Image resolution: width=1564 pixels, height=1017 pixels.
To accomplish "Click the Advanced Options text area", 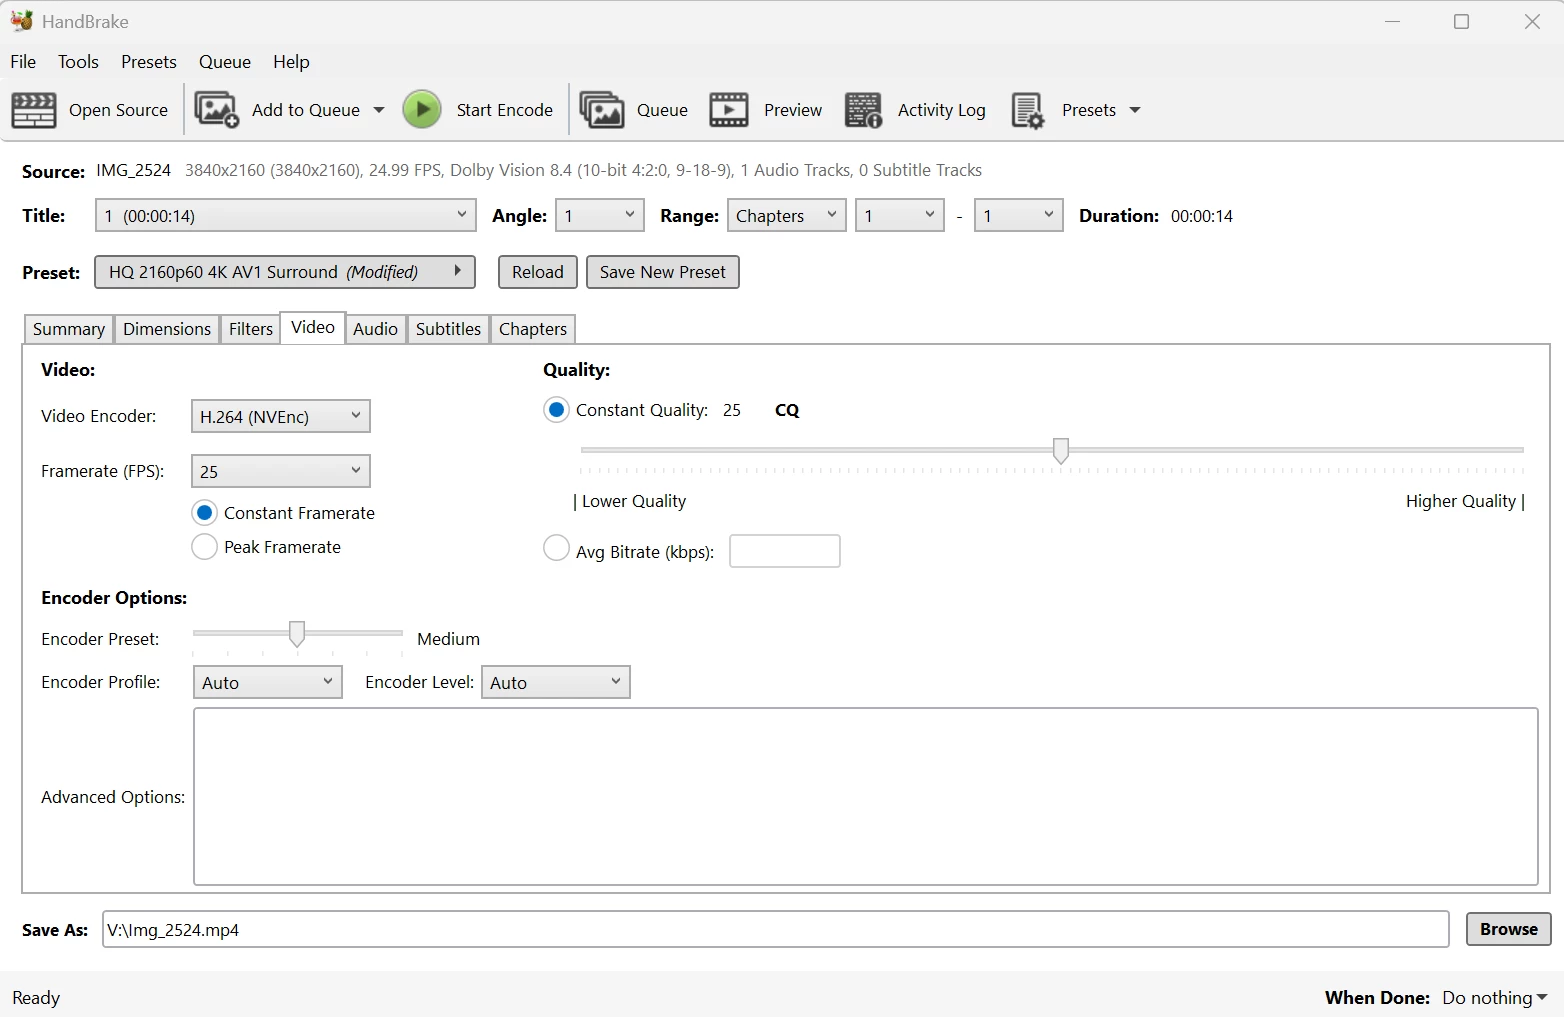I will 866,797.
